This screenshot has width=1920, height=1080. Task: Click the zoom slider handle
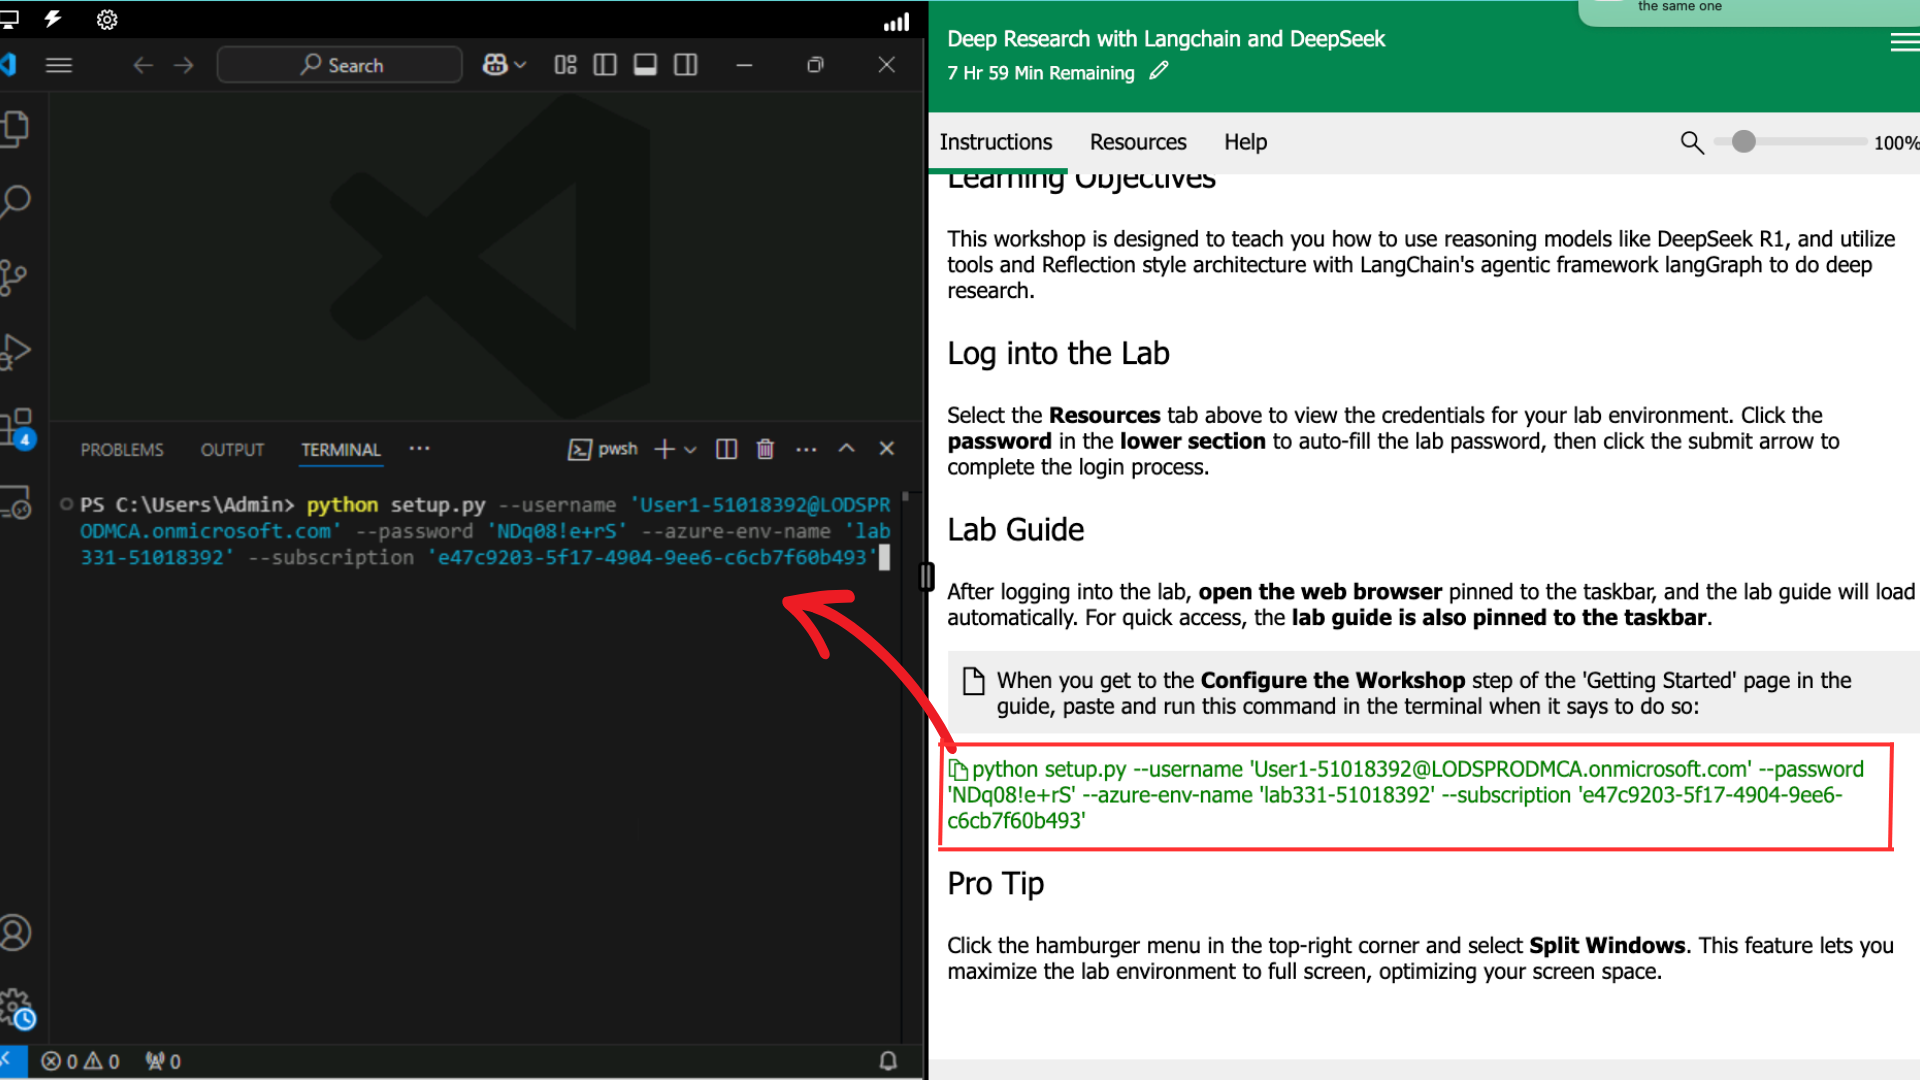1744,142
